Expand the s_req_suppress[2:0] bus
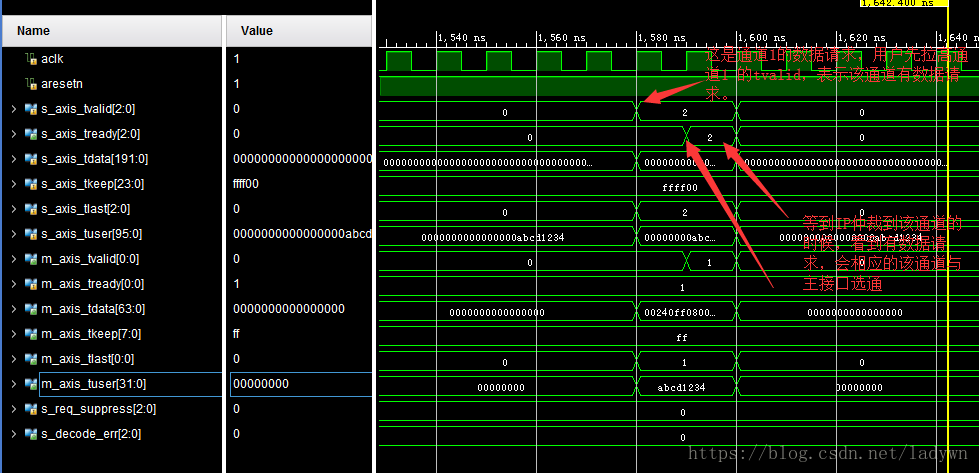Viewport: 979px width, 473px height. 14,409
